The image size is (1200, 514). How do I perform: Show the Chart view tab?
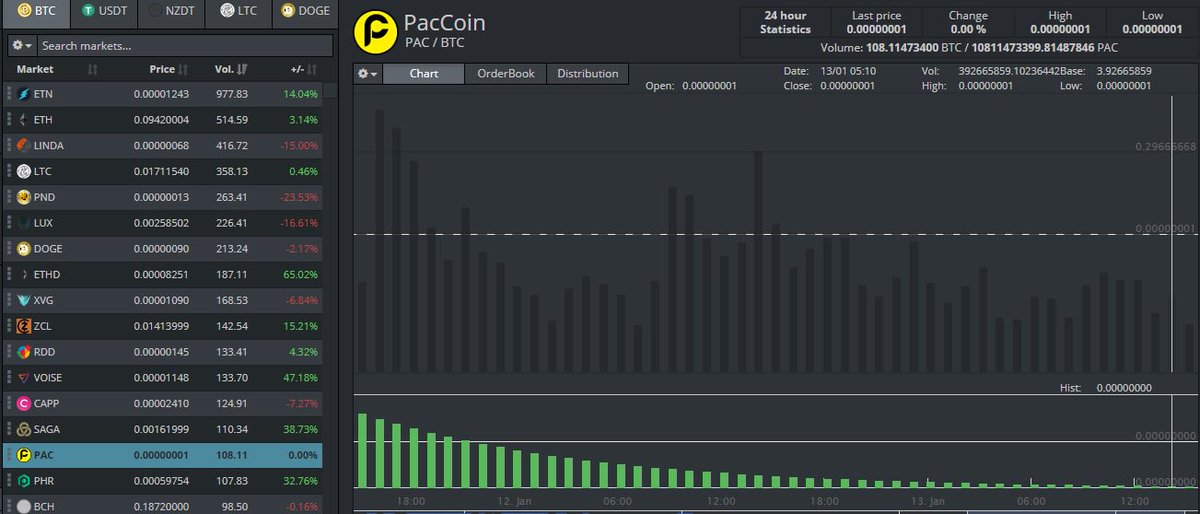click(x=424, y=74)
